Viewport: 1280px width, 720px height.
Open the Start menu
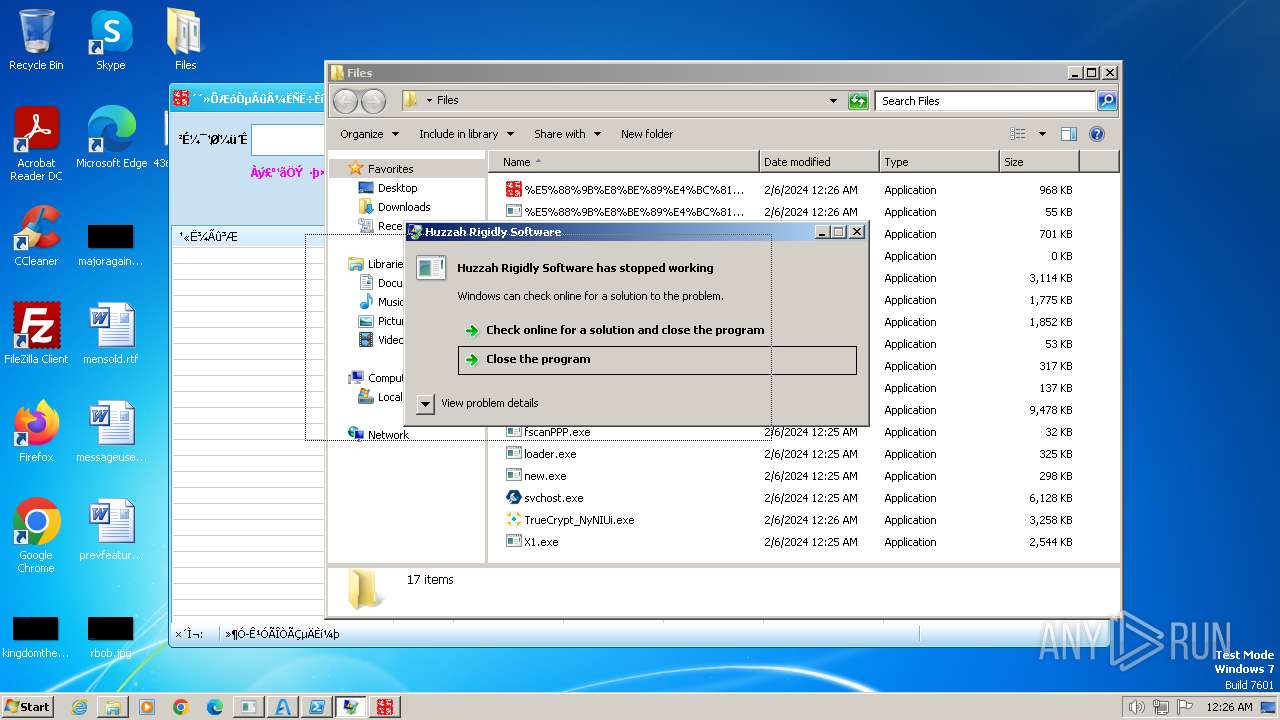click(x=27, y=706)
